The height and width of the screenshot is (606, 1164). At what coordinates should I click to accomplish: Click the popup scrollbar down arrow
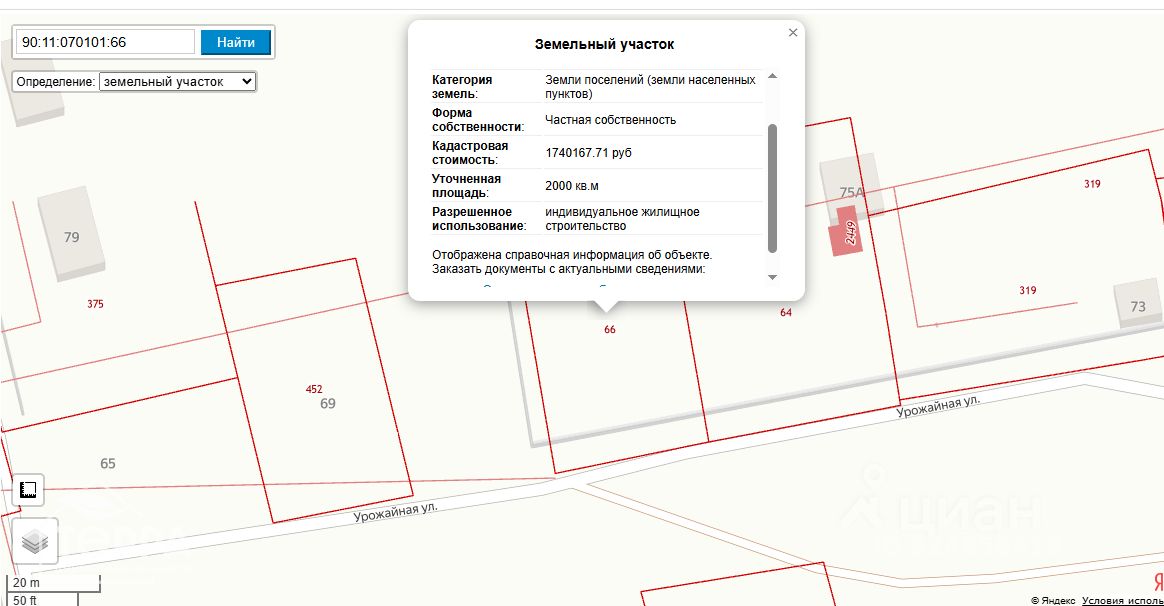coord(772,277)
